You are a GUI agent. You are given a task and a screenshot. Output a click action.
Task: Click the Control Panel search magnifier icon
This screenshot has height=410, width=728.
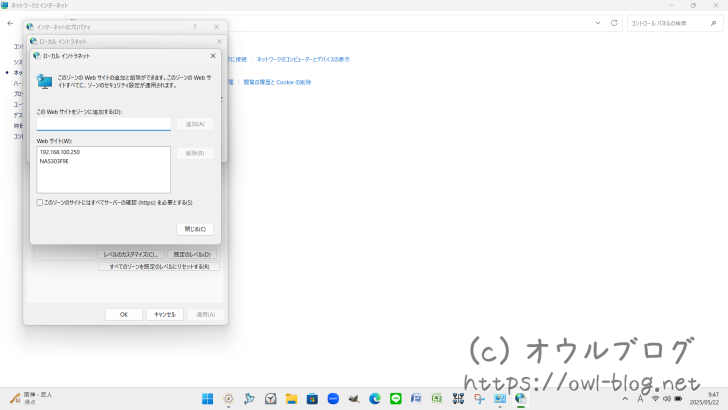(714, 23)
